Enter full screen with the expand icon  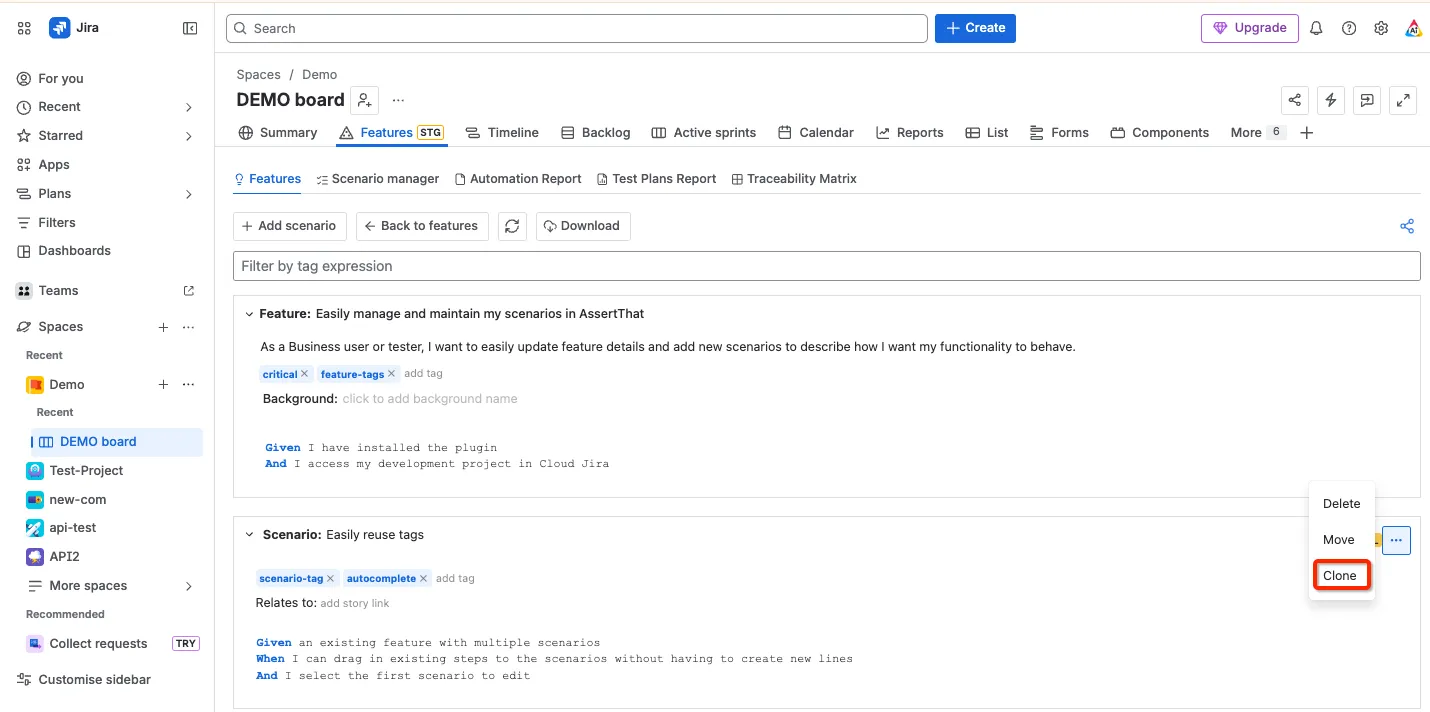[x=1403, y=100]
